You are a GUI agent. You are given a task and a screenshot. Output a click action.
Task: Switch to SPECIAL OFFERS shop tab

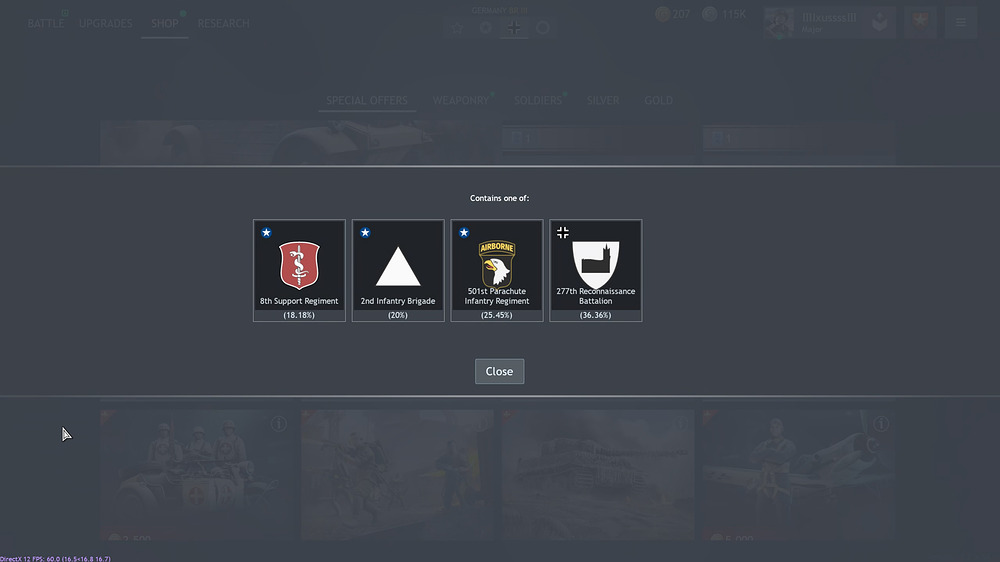(367, 101)
